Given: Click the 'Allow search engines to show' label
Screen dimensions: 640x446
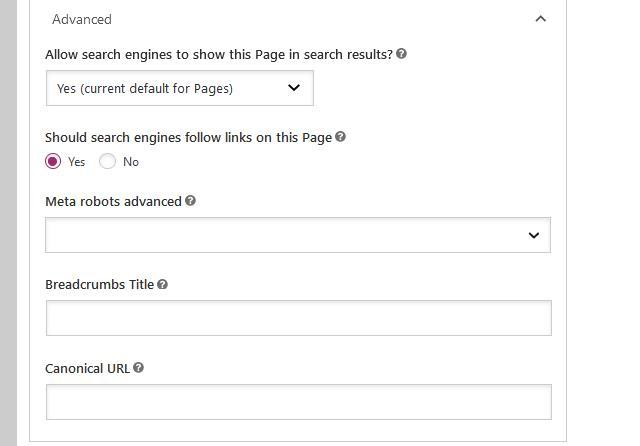Looking at the screenshot, I should click(x=218, y=54).
